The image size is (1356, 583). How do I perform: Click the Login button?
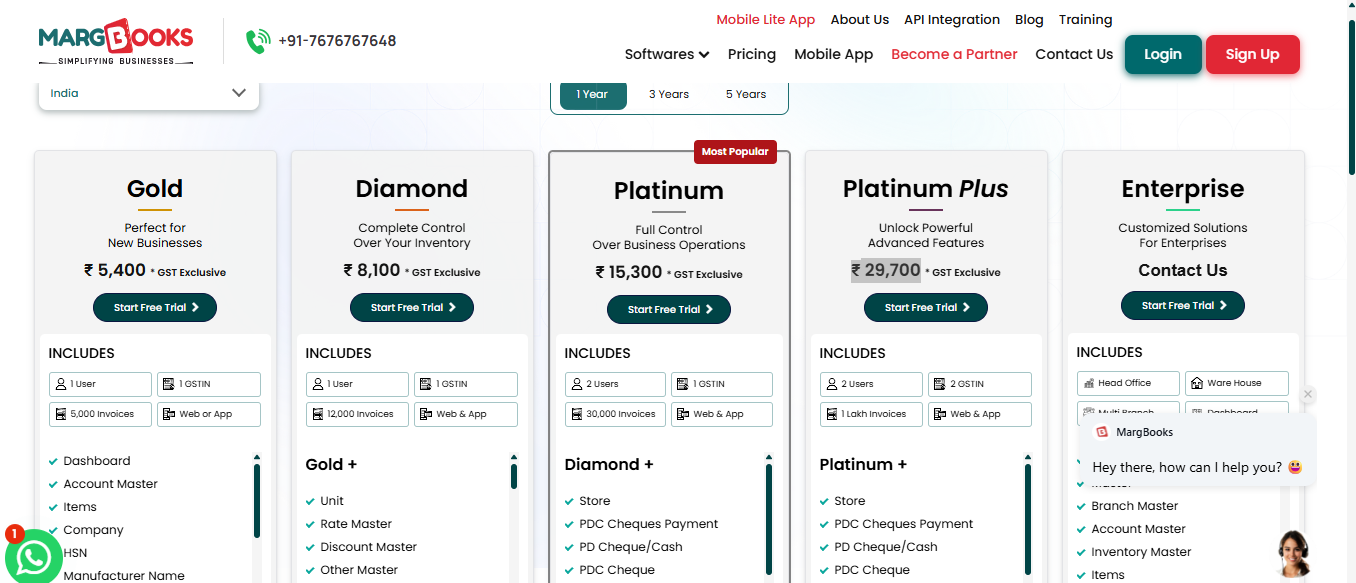1163,54
